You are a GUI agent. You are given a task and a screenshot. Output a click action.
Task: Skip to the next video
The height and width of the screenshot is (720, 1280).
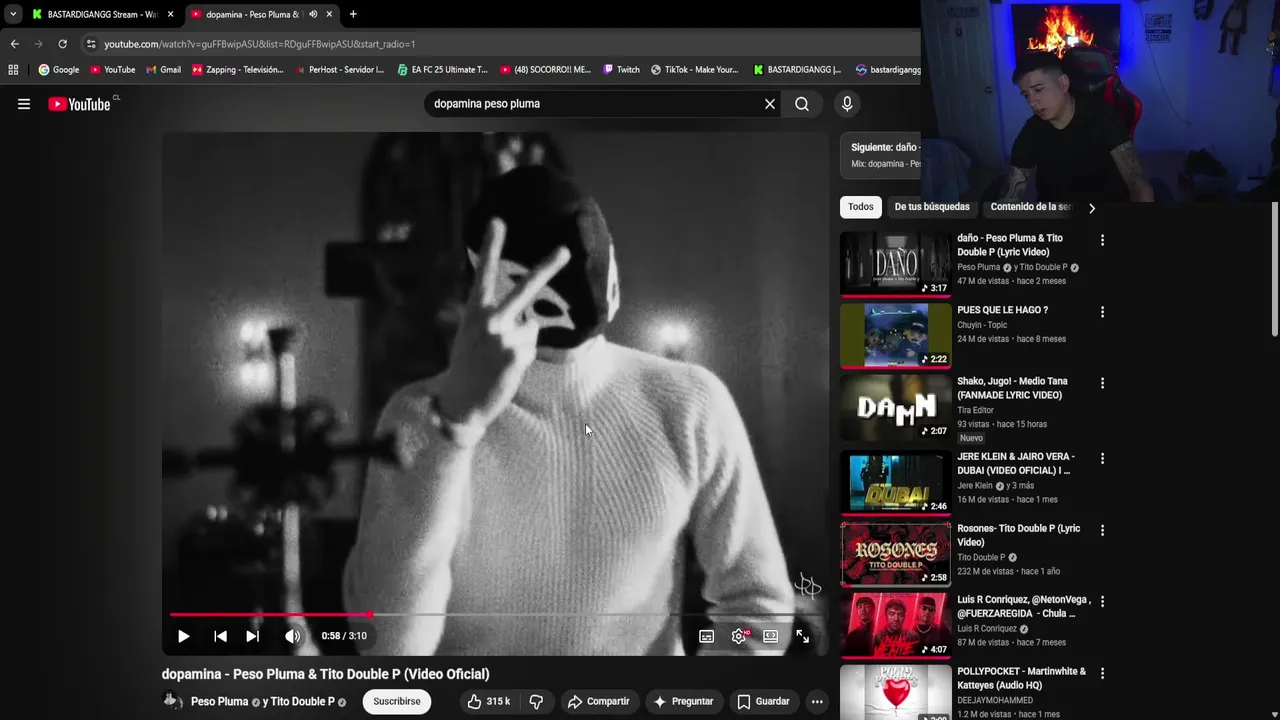coord(253,636)
